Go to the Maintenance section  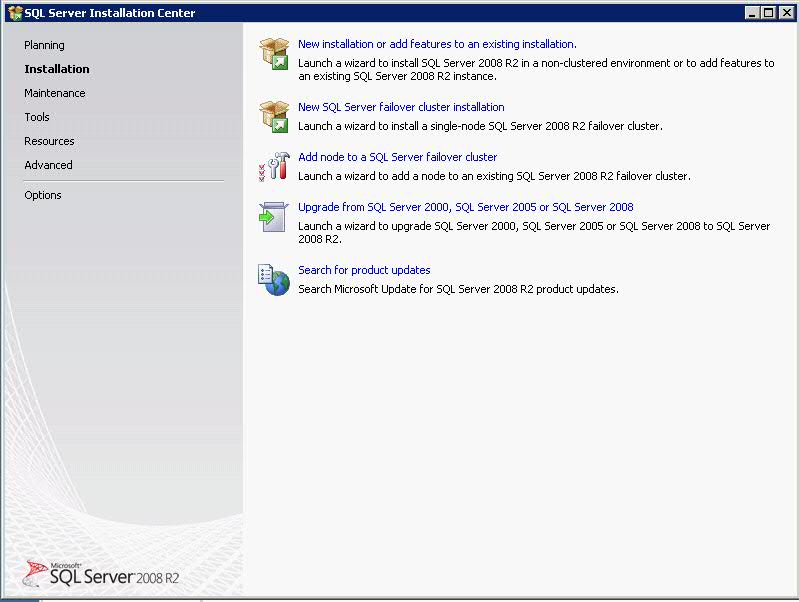pos(55,93)
